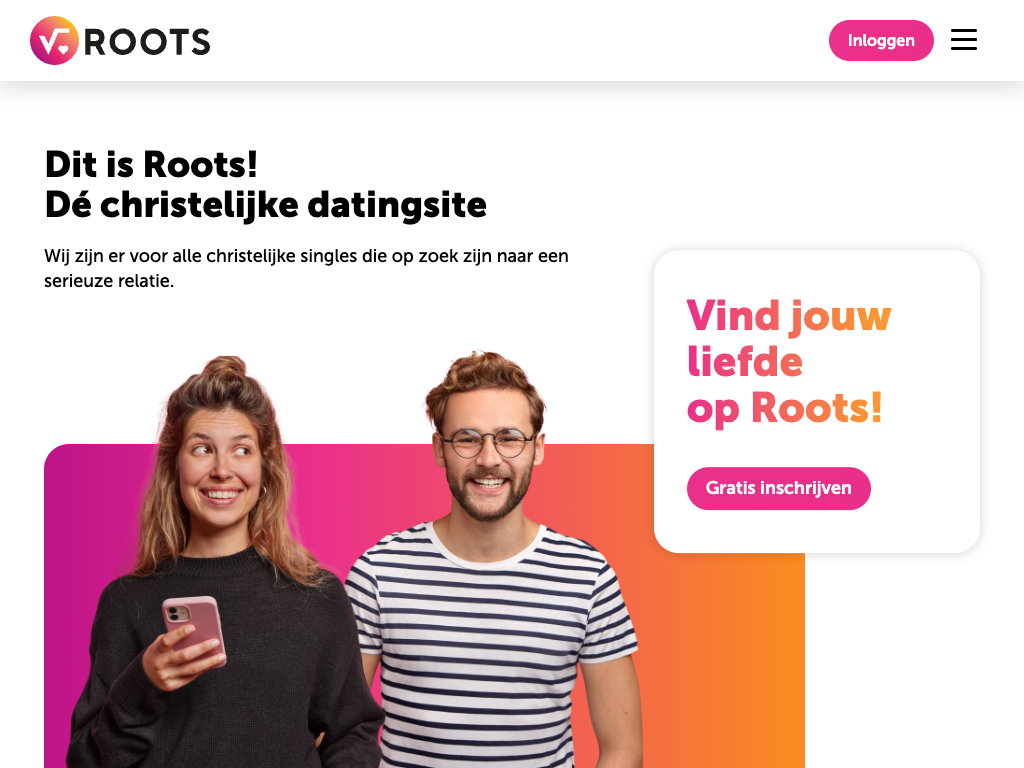The image size is (1024, 768).
Task: Click the 'serieuze relatie.' text line
Action: click(109, 281)
